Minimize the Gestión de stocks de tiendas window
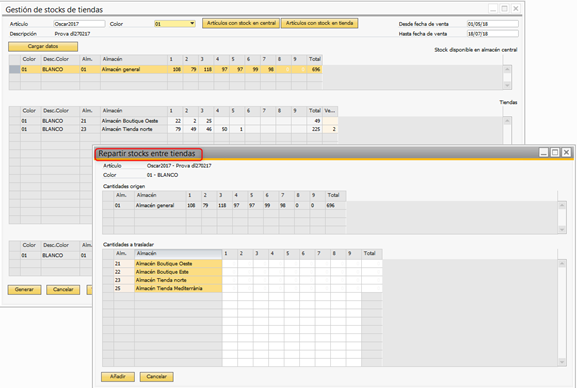The height and width of the screenshot is (388, 577). [493, 8]
